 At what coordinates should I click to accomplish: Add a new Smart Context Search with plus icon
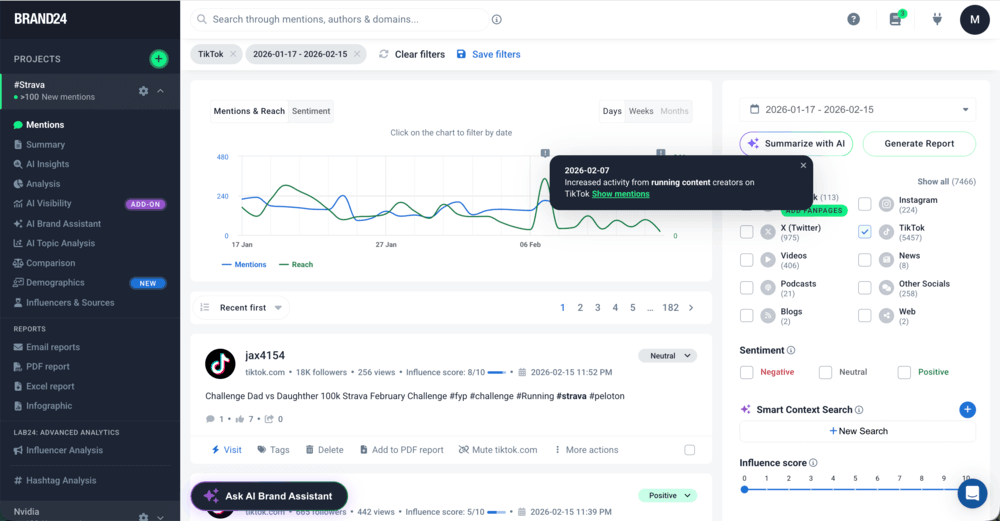[967, 409]
